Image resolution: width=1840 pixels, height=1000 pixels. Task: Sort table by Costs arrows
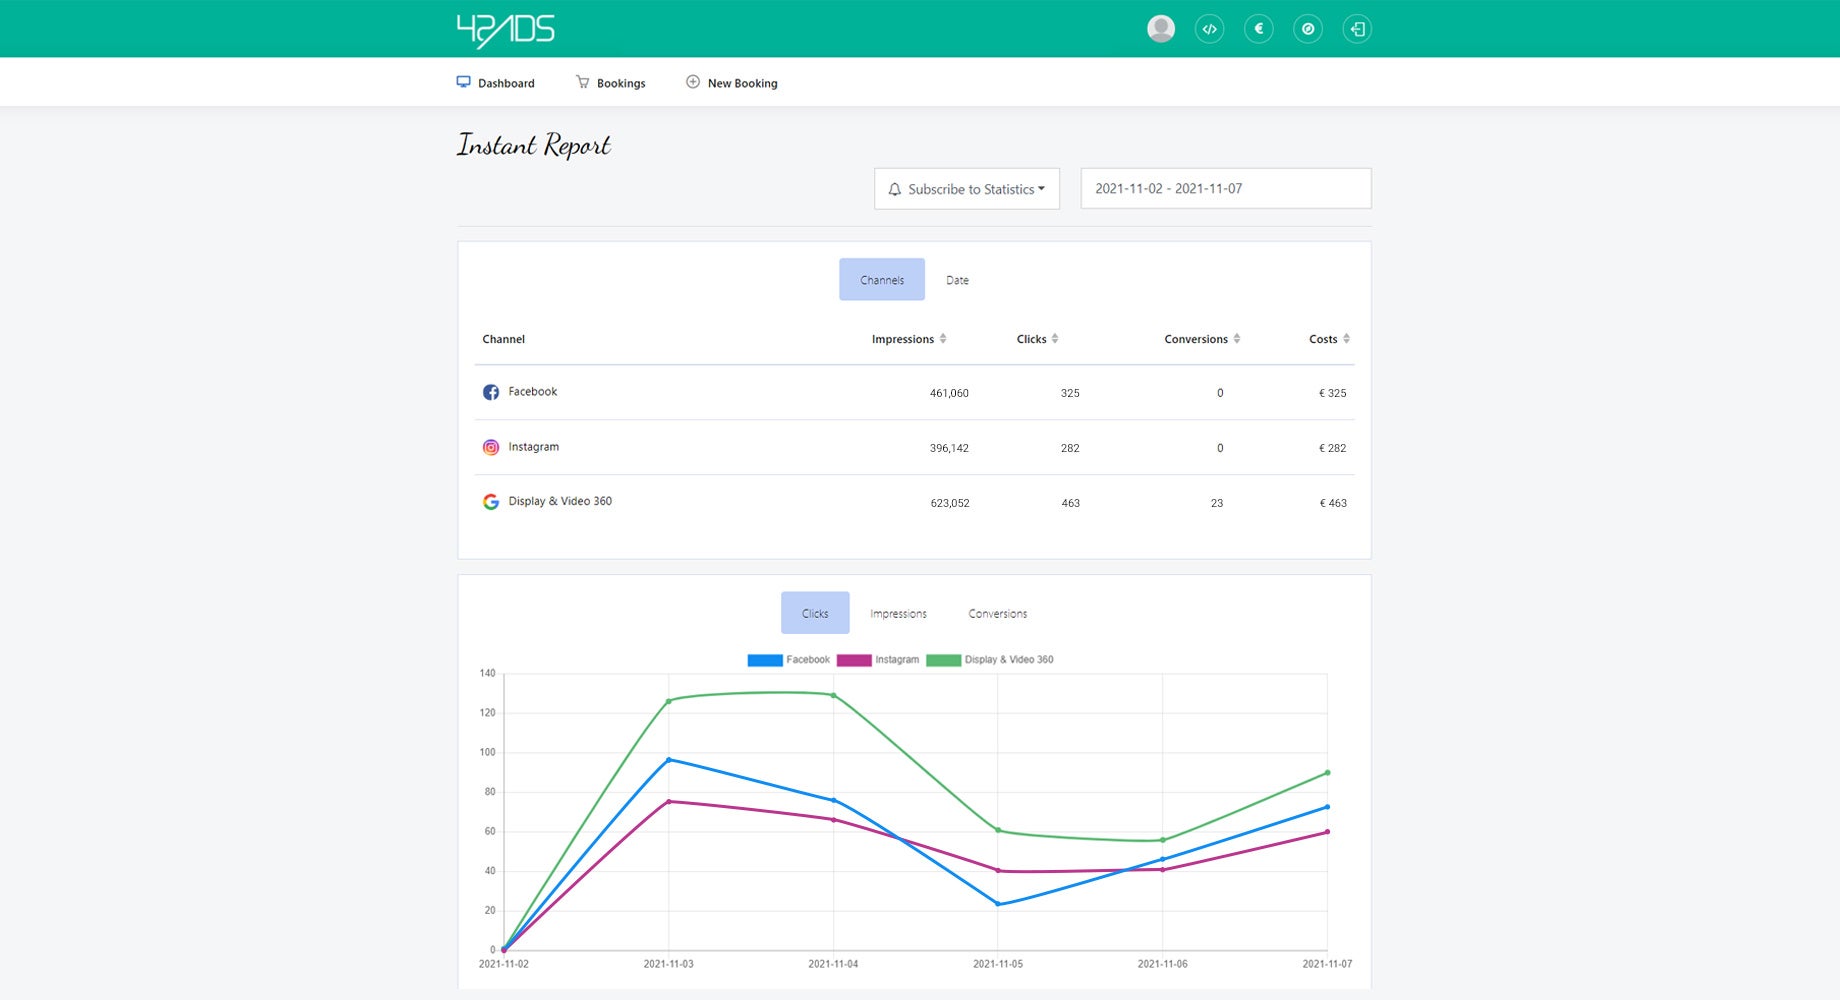1347,339
